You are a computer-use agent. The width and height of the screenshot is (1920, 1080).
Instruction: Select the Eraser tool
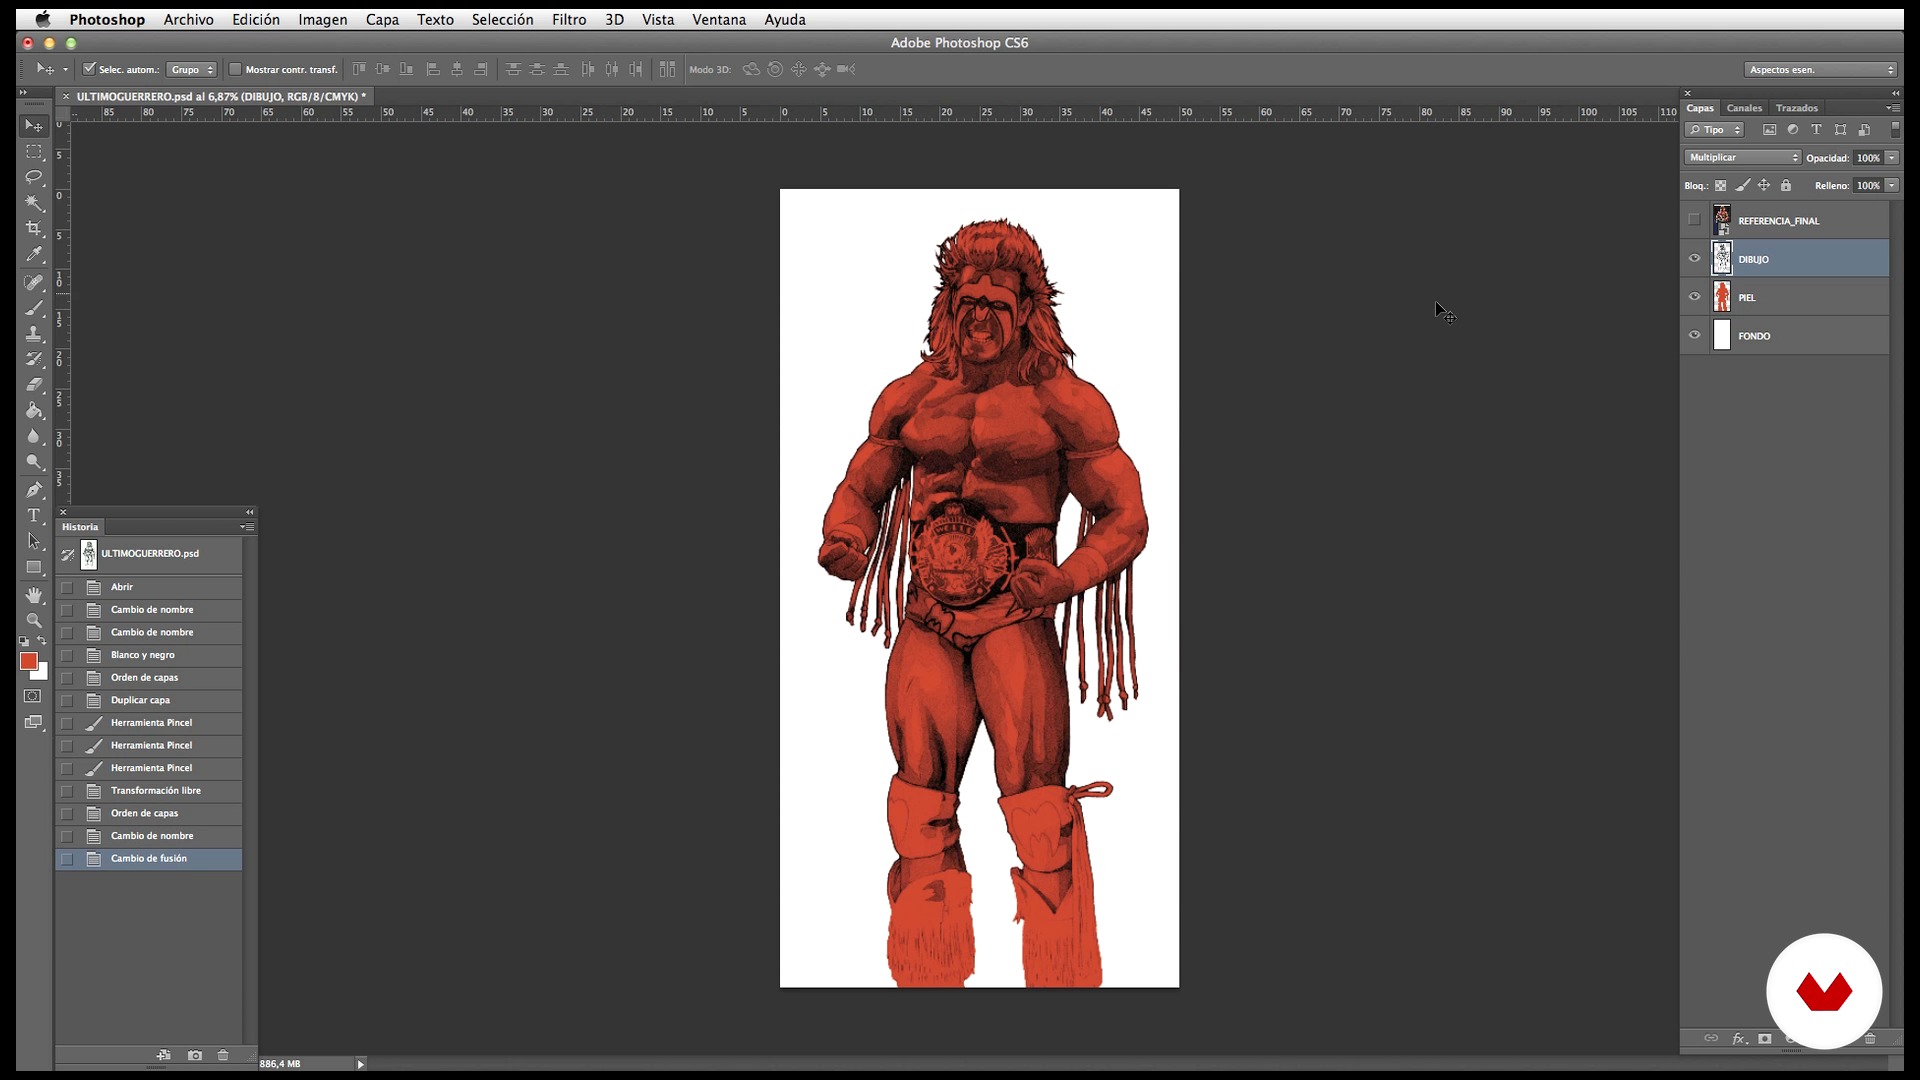(x=34, y=385)
